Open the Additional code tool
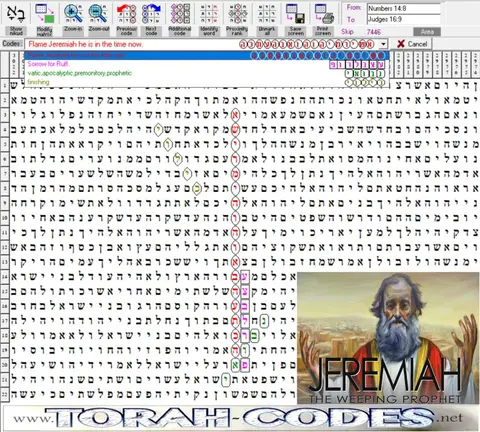This screenshot has width=480, height=432. click(180, 14)
